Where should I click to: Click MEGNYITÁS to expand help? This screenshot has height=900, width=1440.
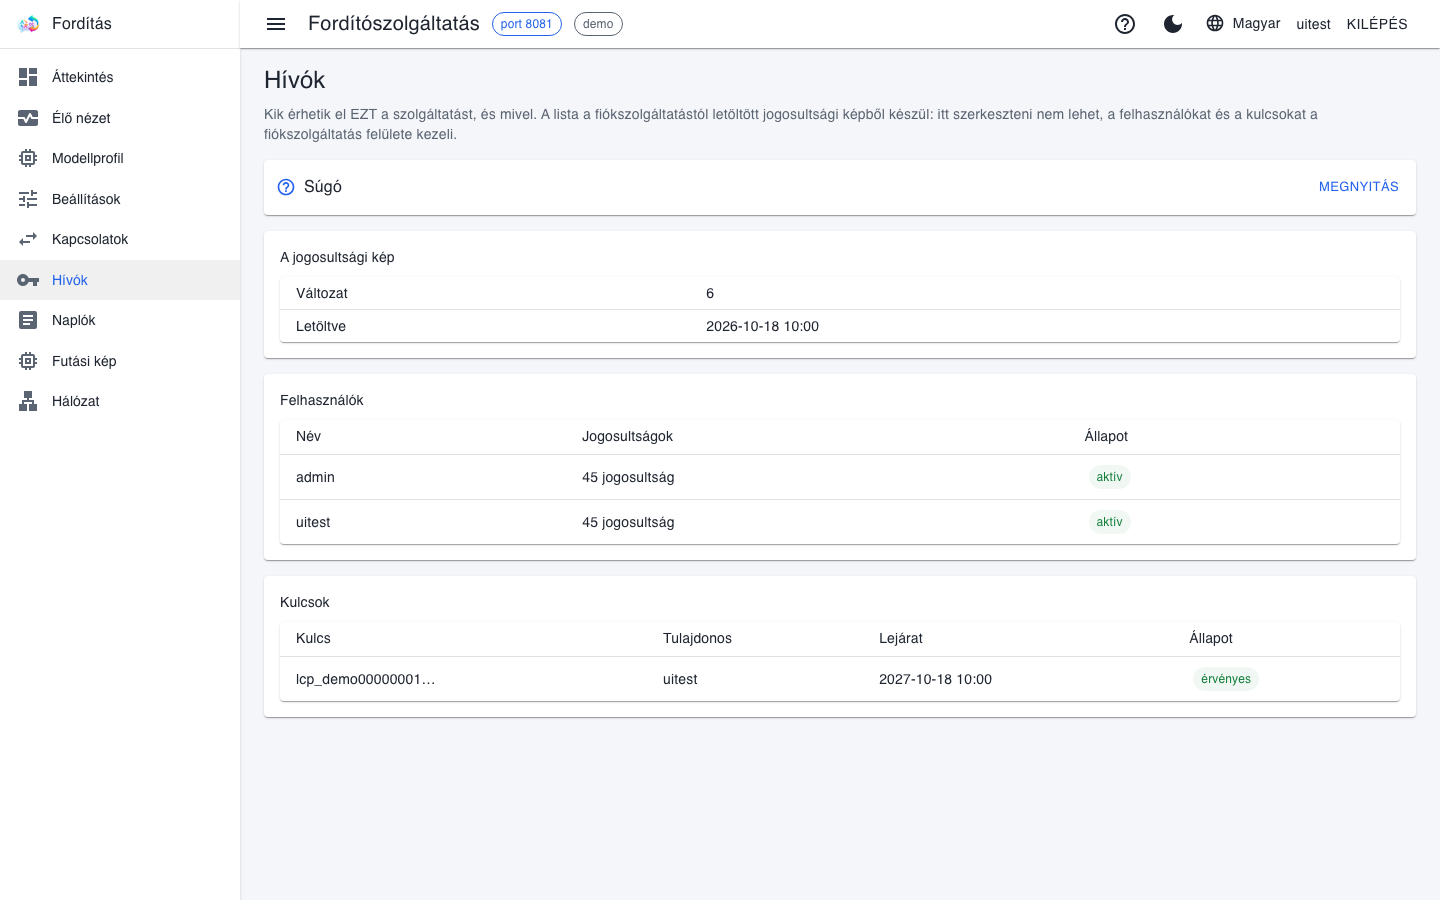pyautogui.click(x=1358, y=187)
